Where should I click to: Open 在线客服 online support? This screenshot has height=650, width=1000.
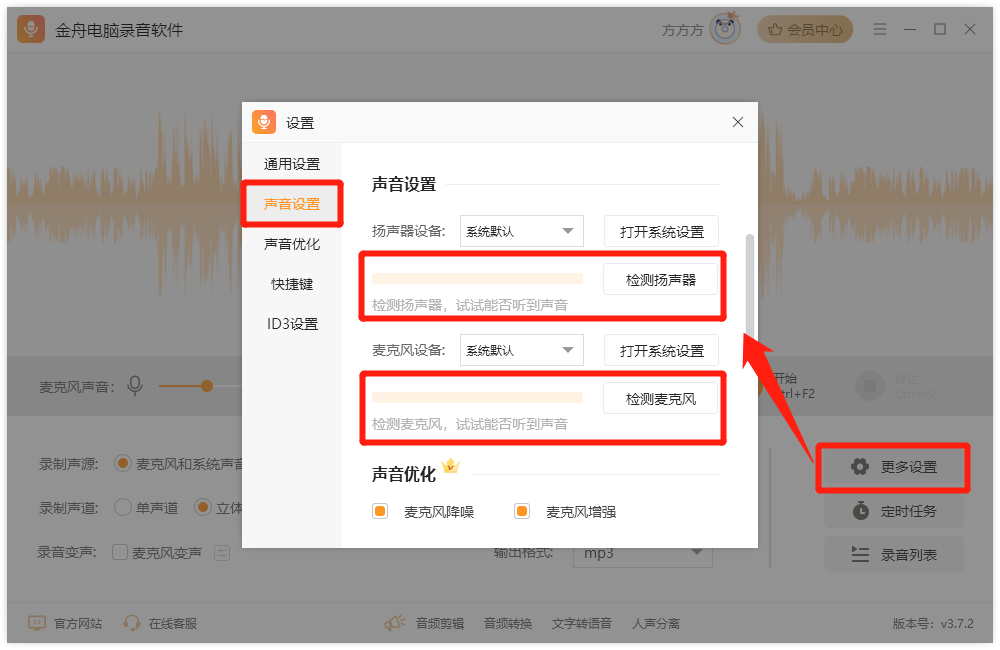[x=161, y=623]
